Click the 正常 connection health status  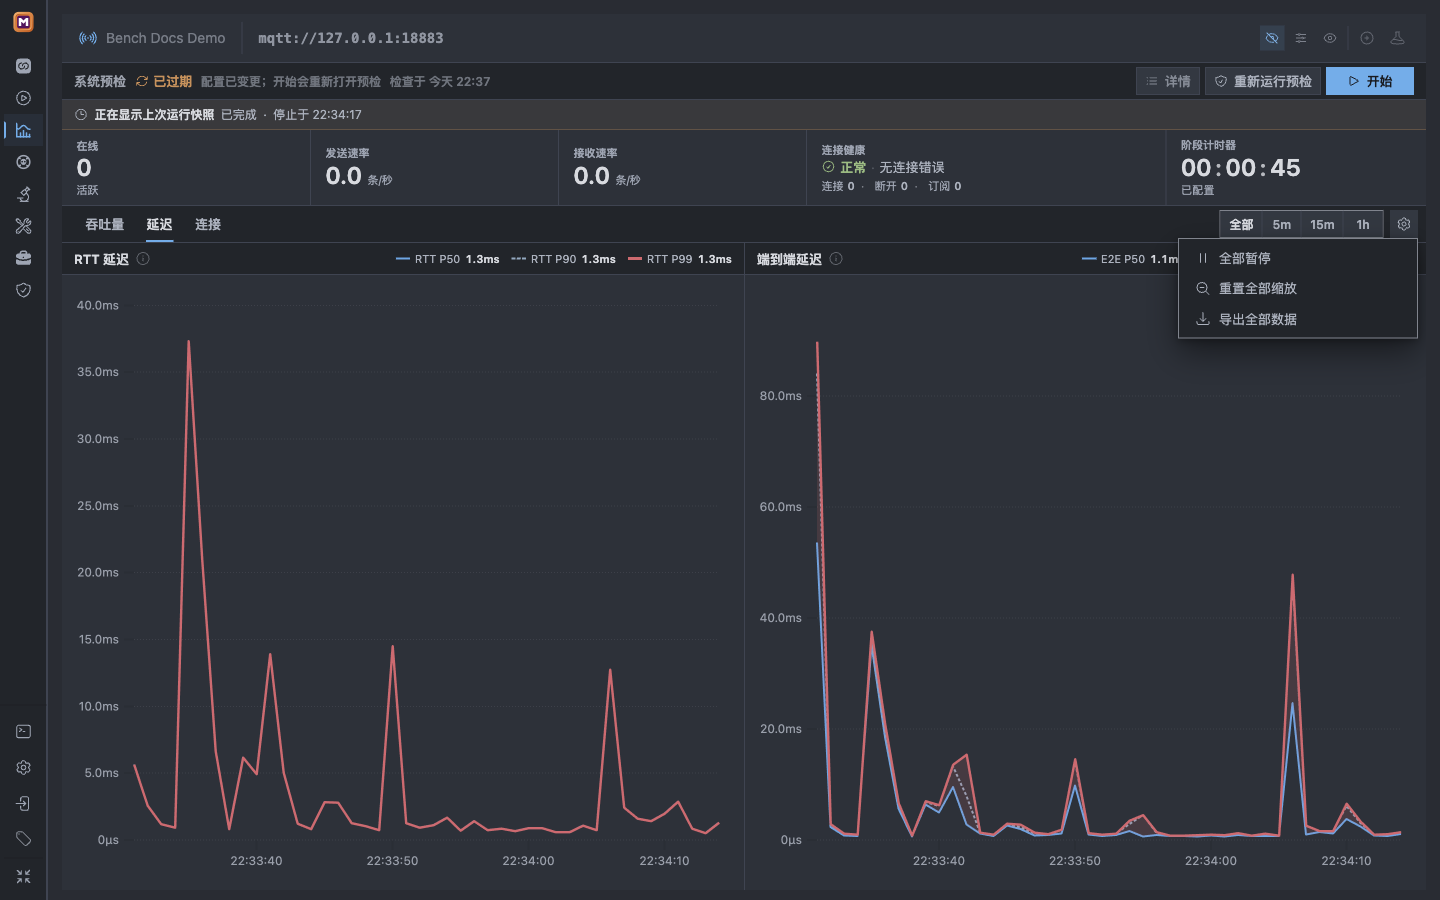pyautogui.click(x=853, y=167)
